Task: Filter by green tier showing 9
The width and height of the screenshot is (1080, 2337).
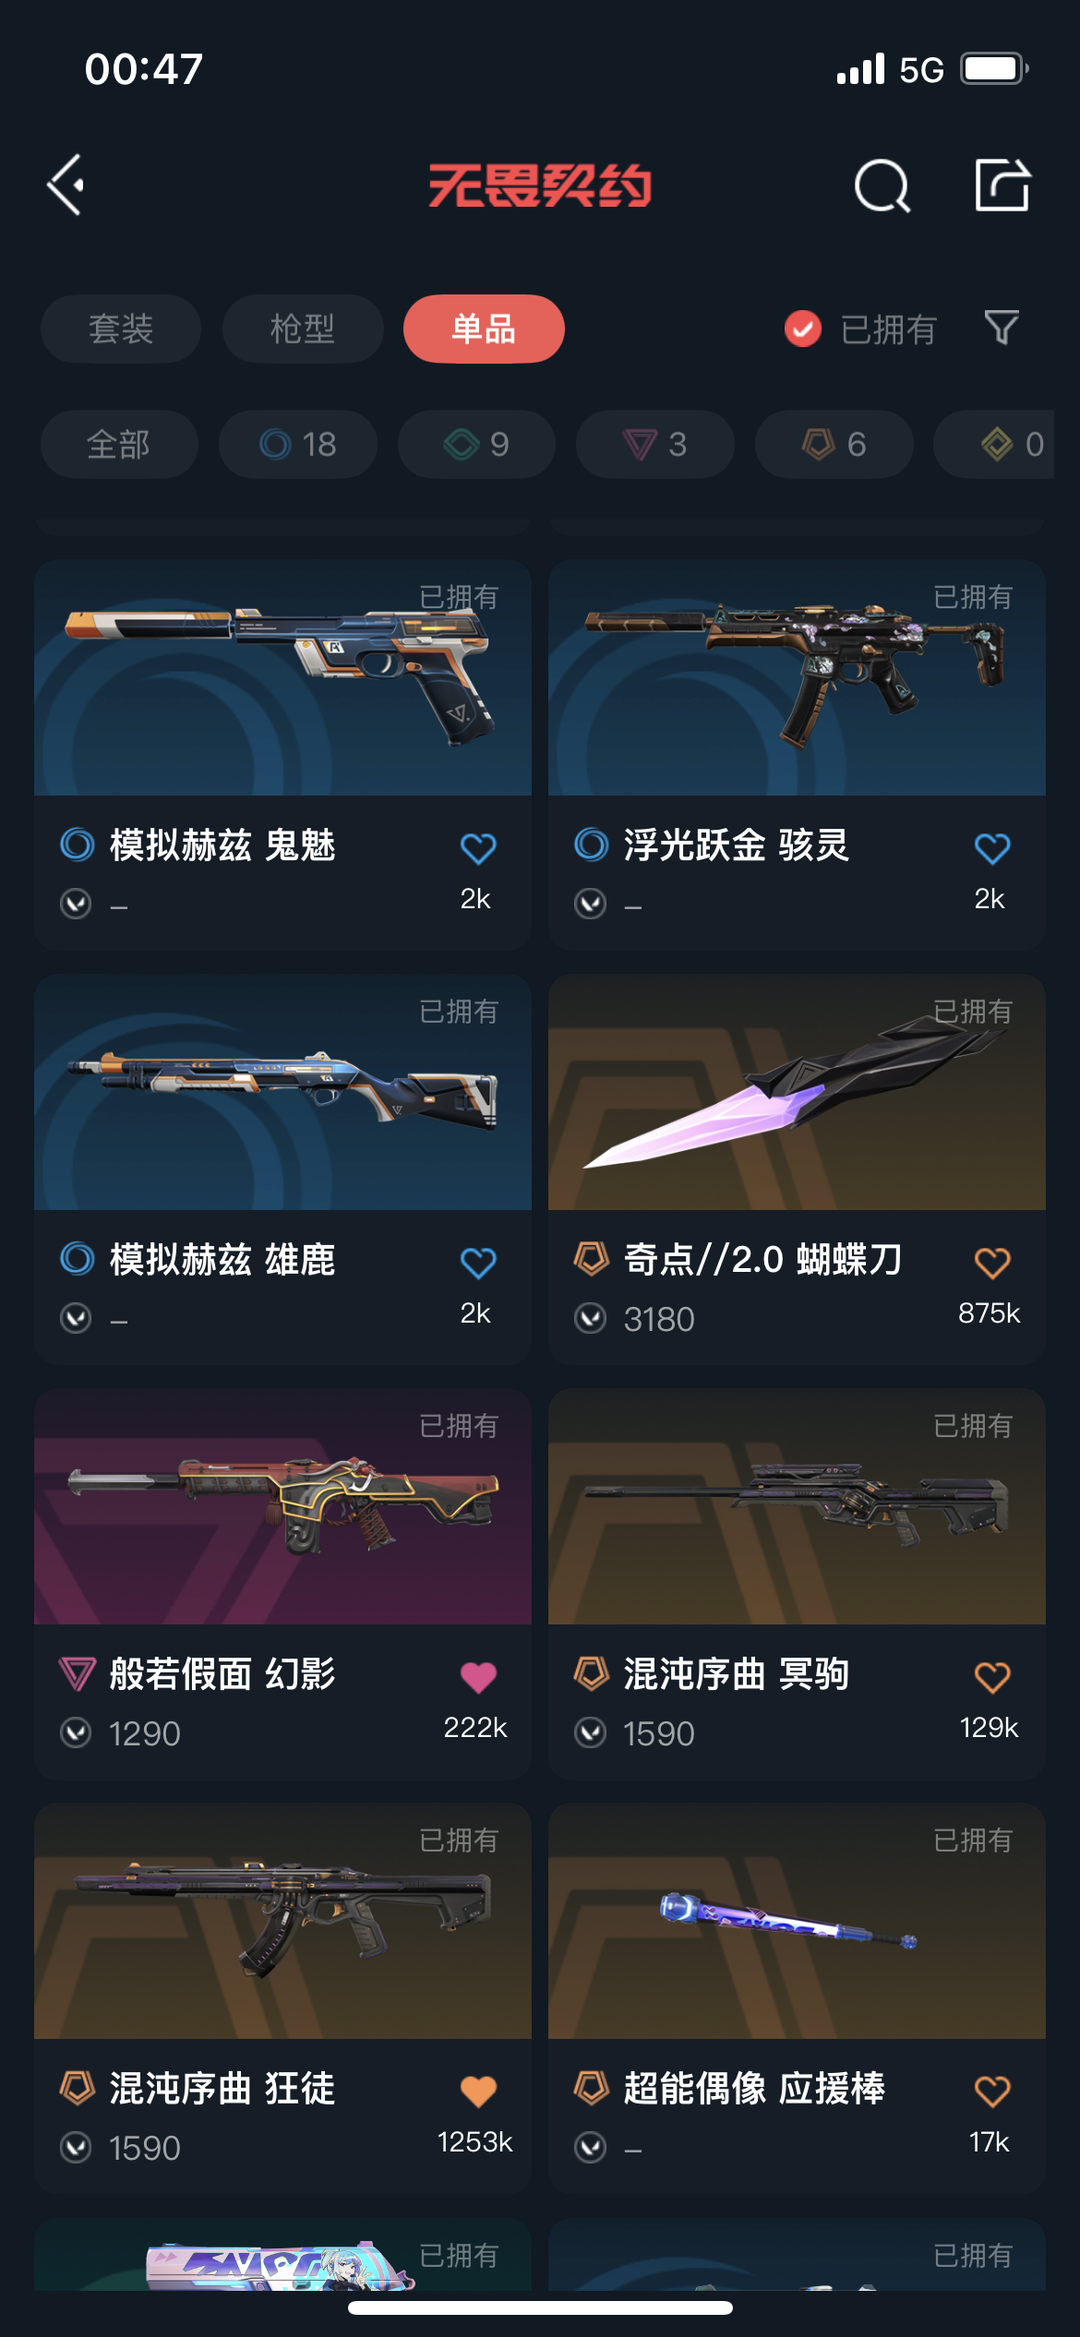Action: pos(477,444)
